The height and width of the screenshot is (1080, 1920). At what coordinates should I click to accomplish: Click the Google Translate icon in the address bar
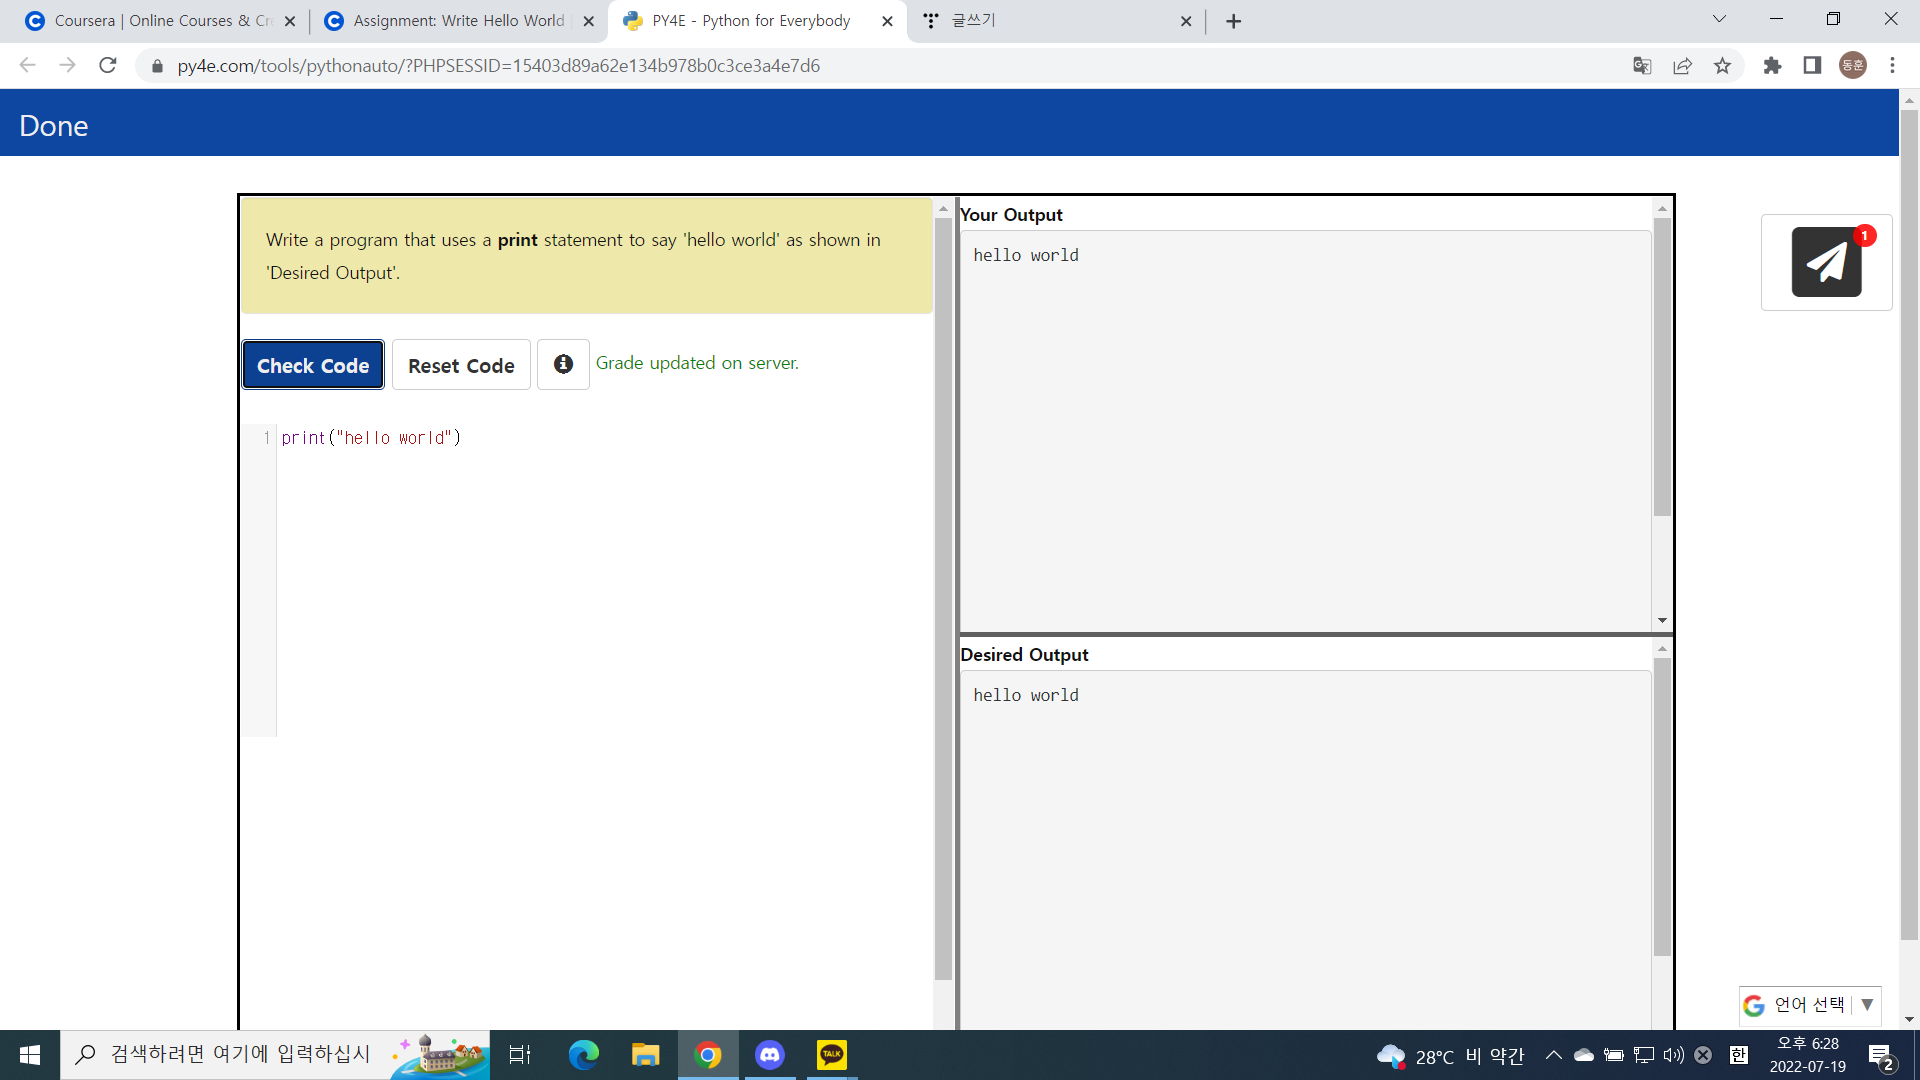coord(1642,66)
